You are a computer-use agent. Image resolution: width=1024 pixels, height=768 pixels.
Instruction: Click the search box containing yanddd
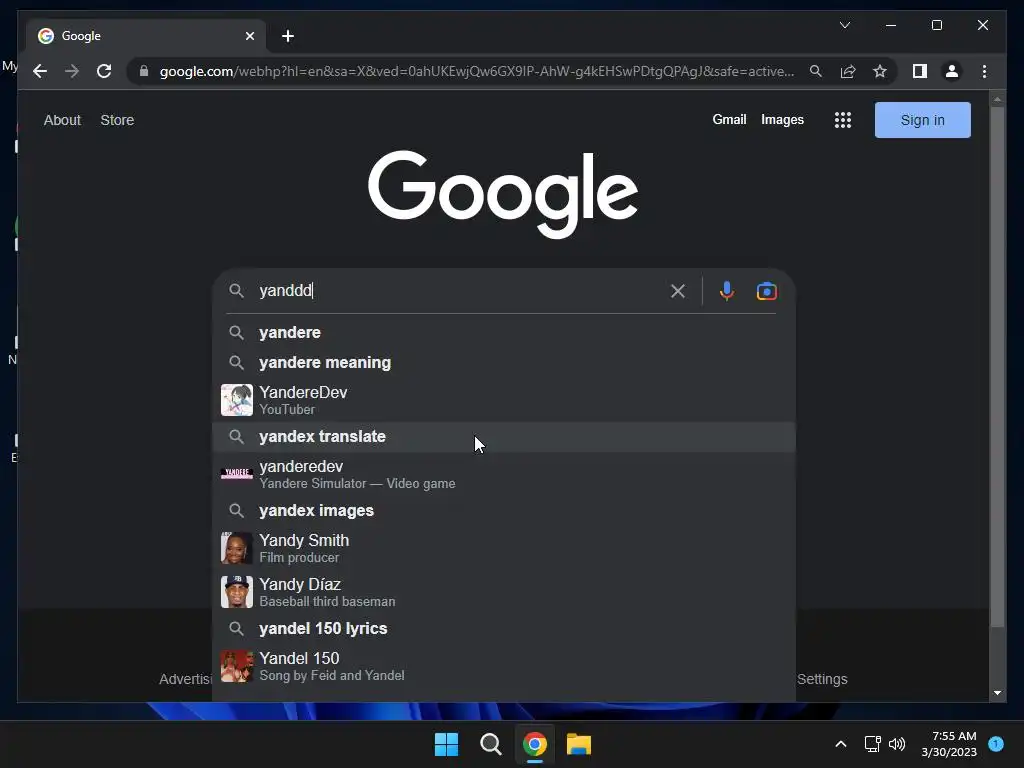pos(457,291)
